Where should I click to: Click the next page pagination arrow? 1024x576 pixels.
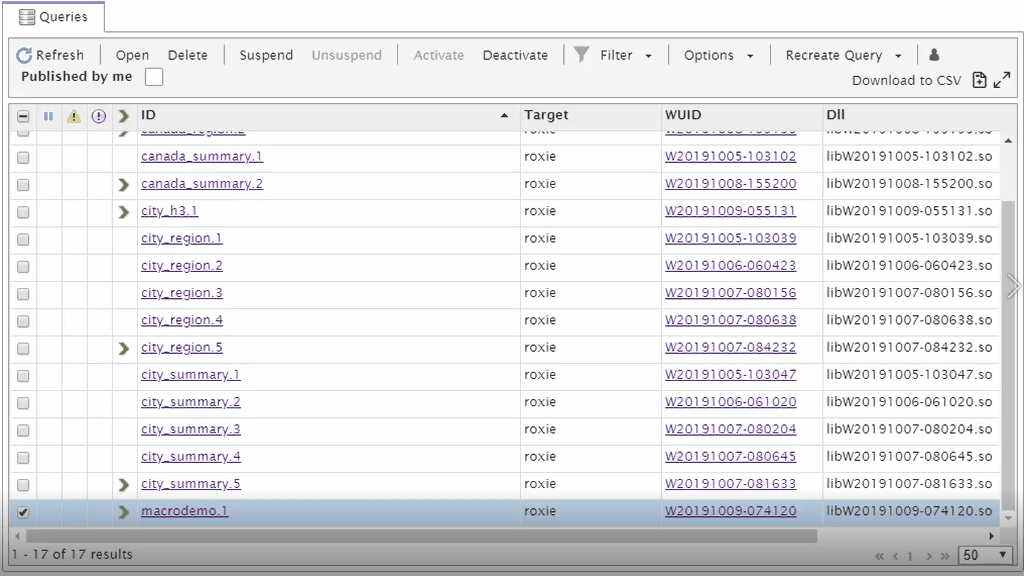929,556
